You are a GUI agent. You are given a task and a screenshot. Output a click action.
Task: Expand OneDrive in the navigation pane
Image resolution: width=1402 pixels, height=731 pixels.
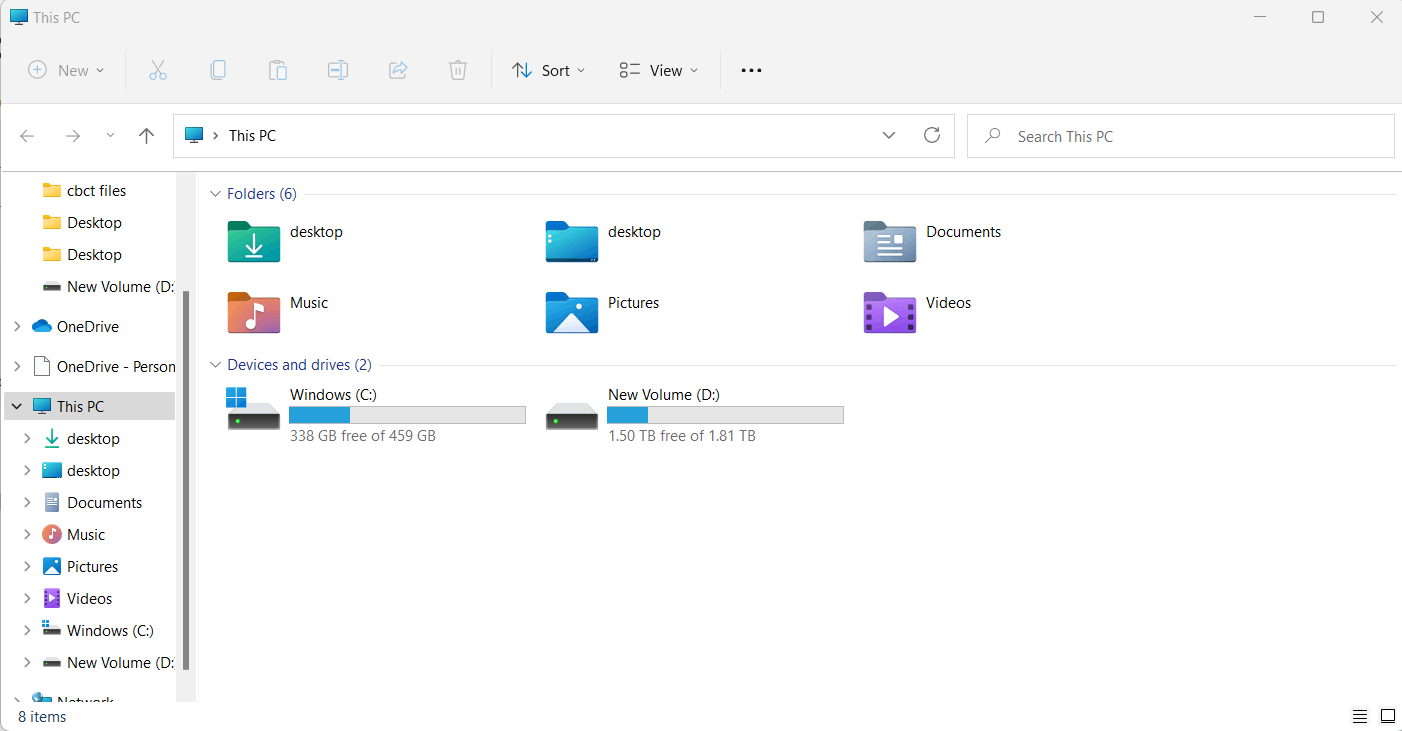coord(17,326)
